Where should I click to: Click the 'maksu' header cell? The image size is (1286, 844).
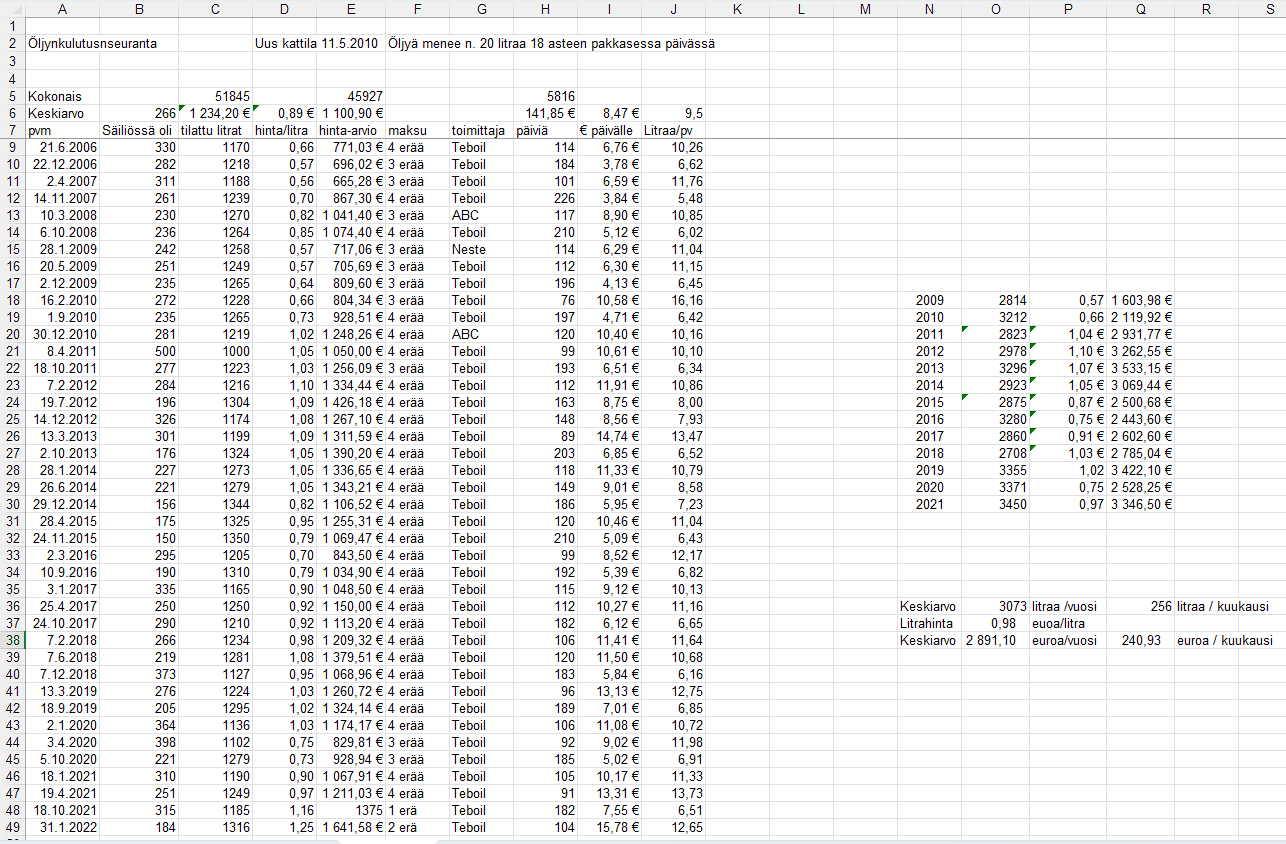[x=418, y=130]
